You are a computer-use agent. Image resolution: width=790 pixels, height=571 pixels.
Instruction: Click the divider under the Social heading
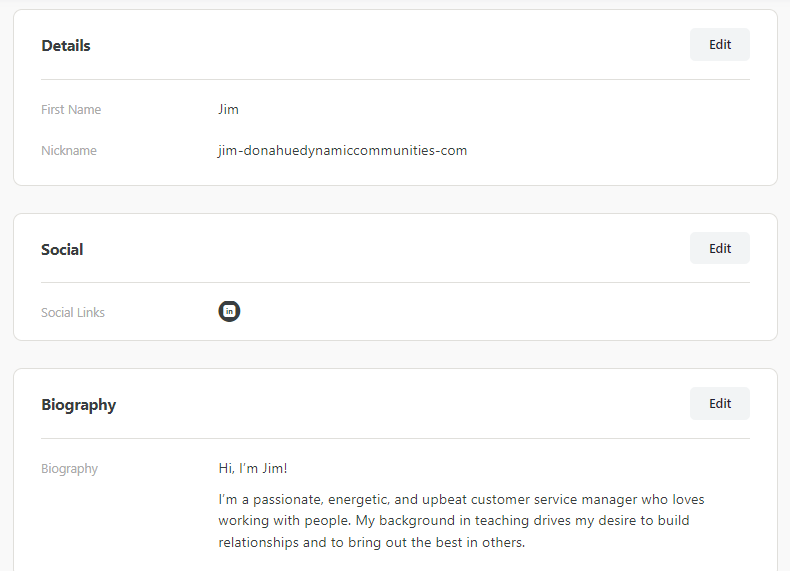(x=396, y=282)
